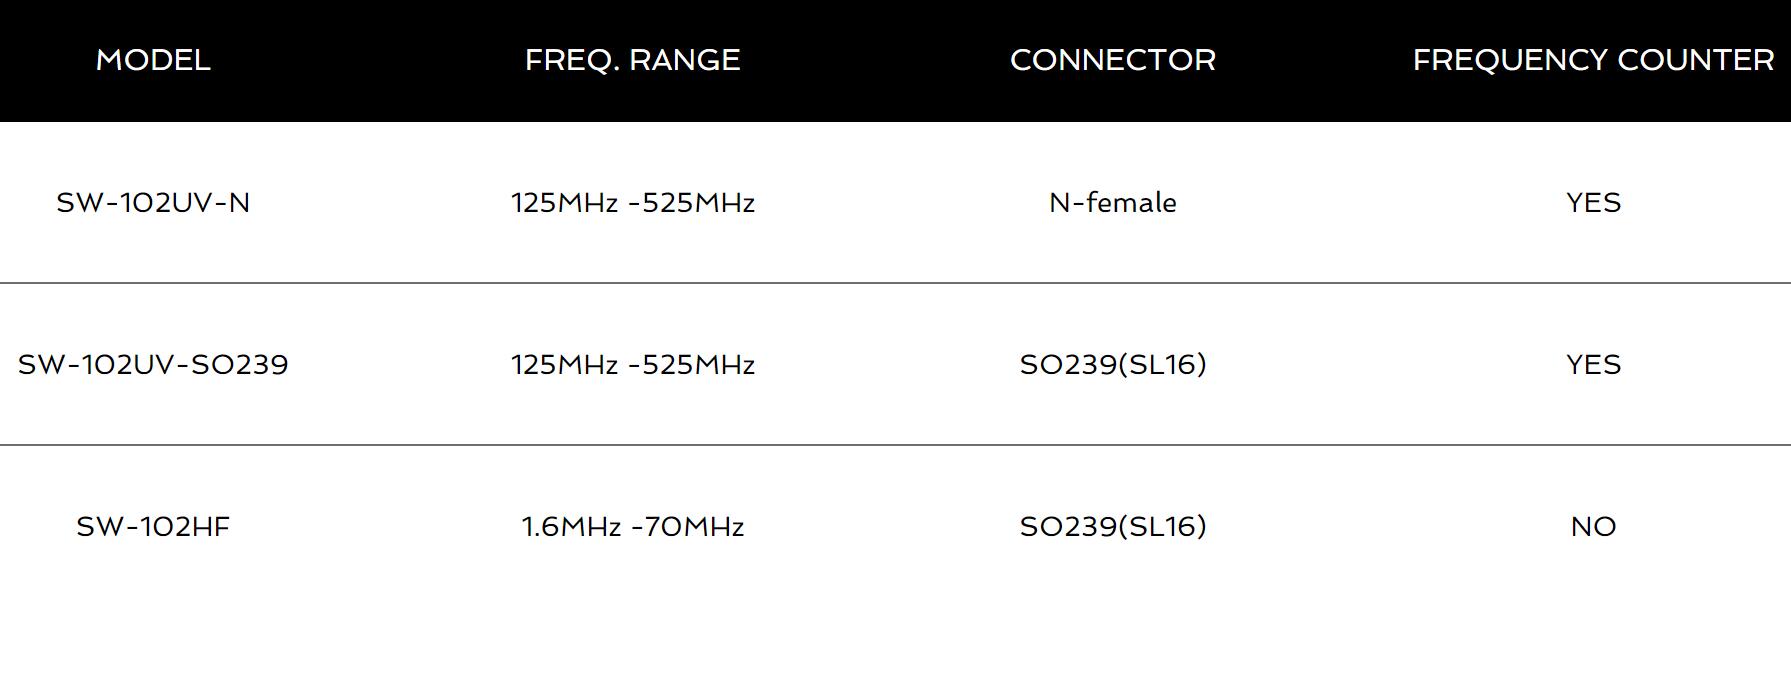Click the CONNECTOR column header
The height and width of the screenshot is (687, 1791).
pos(1113,60)
